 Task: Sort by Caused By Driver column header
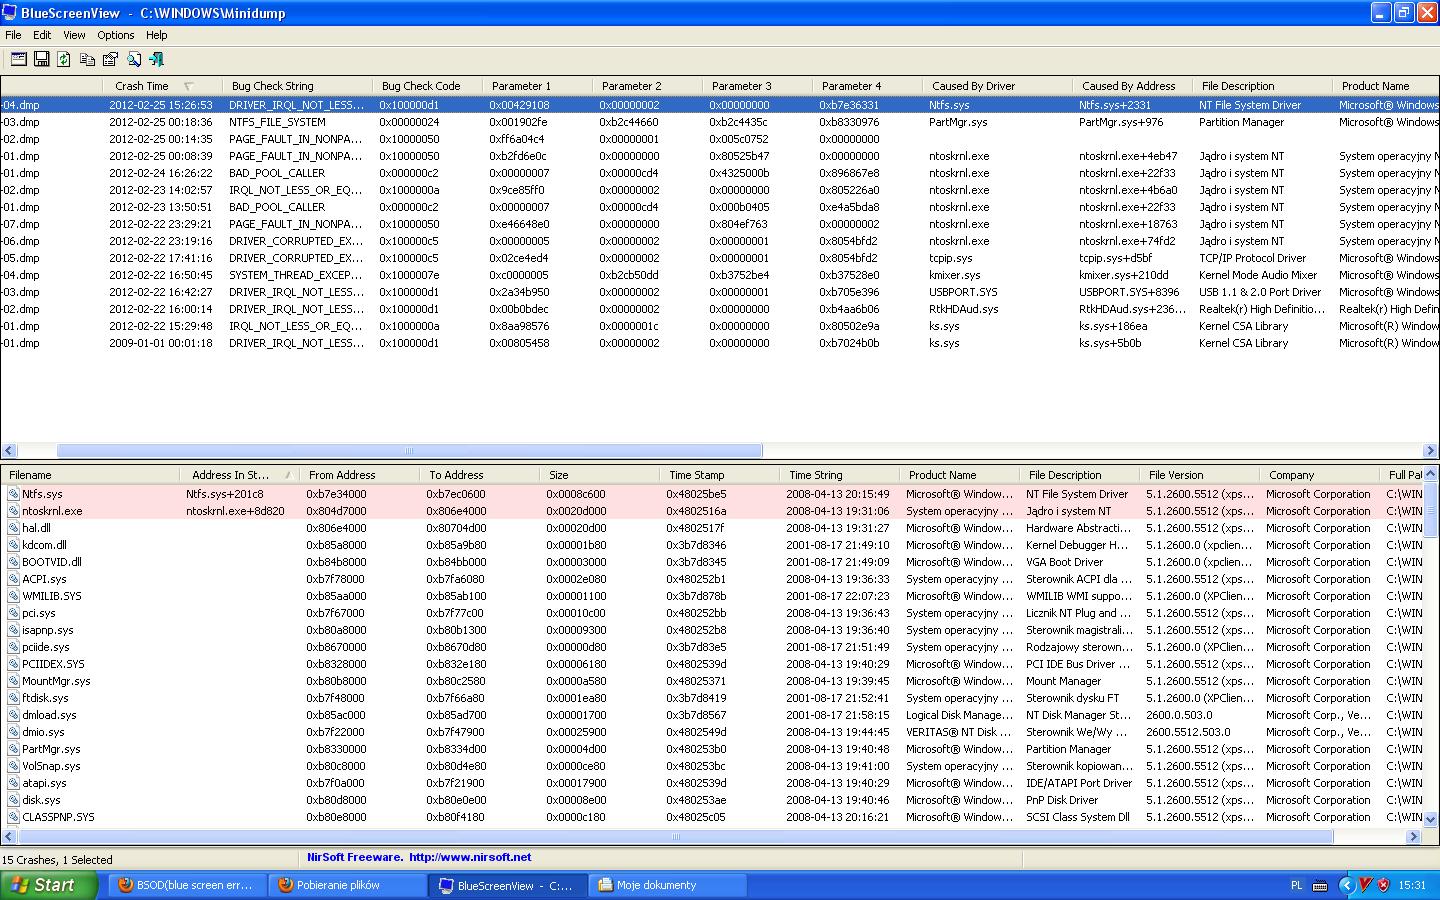997,86
